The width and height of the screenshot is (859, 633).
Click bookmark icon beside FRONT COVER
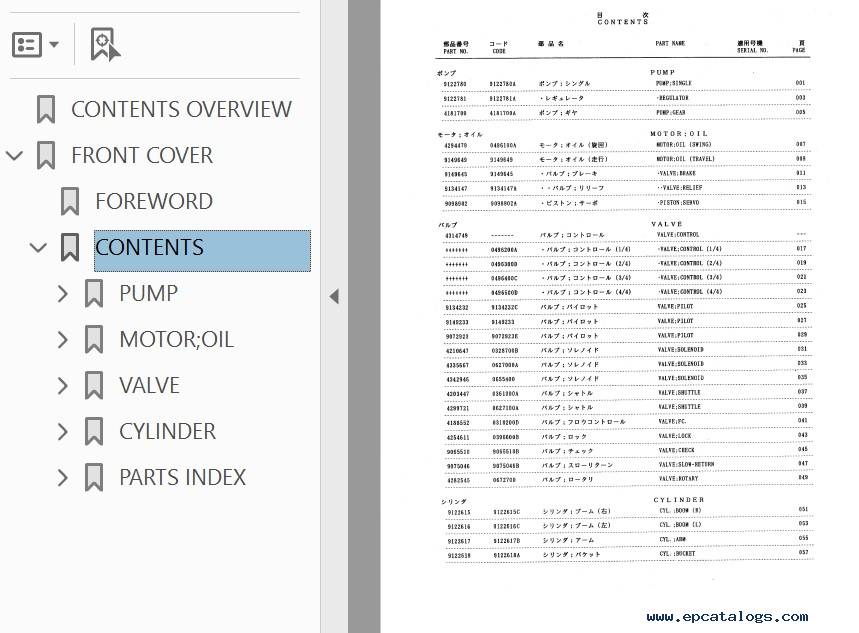click(46, 155)
